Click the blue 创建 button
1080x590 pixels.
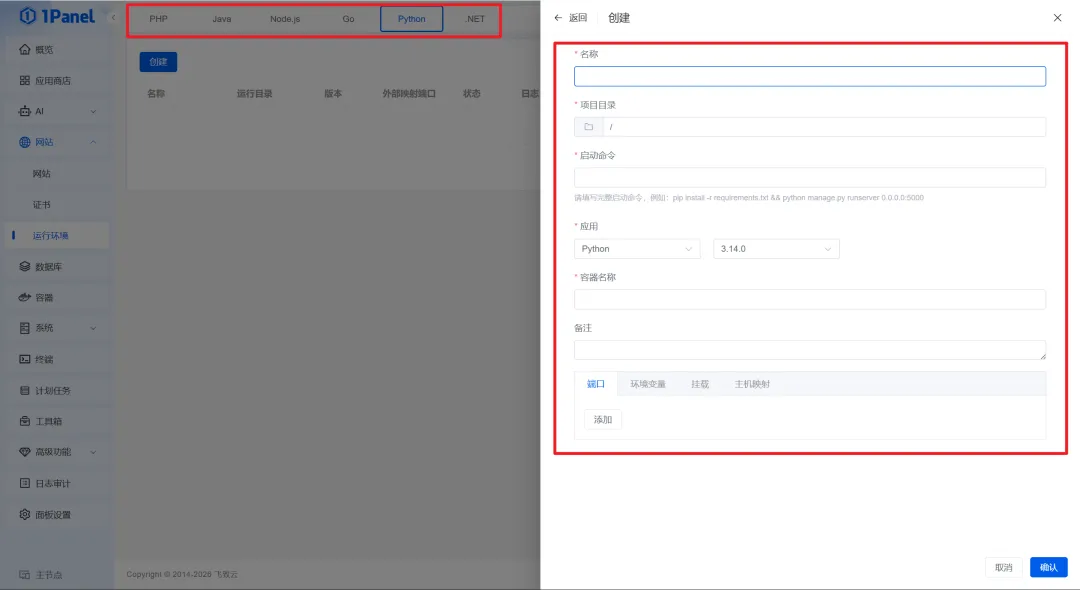pyautogui.click(x=158, y=62)
